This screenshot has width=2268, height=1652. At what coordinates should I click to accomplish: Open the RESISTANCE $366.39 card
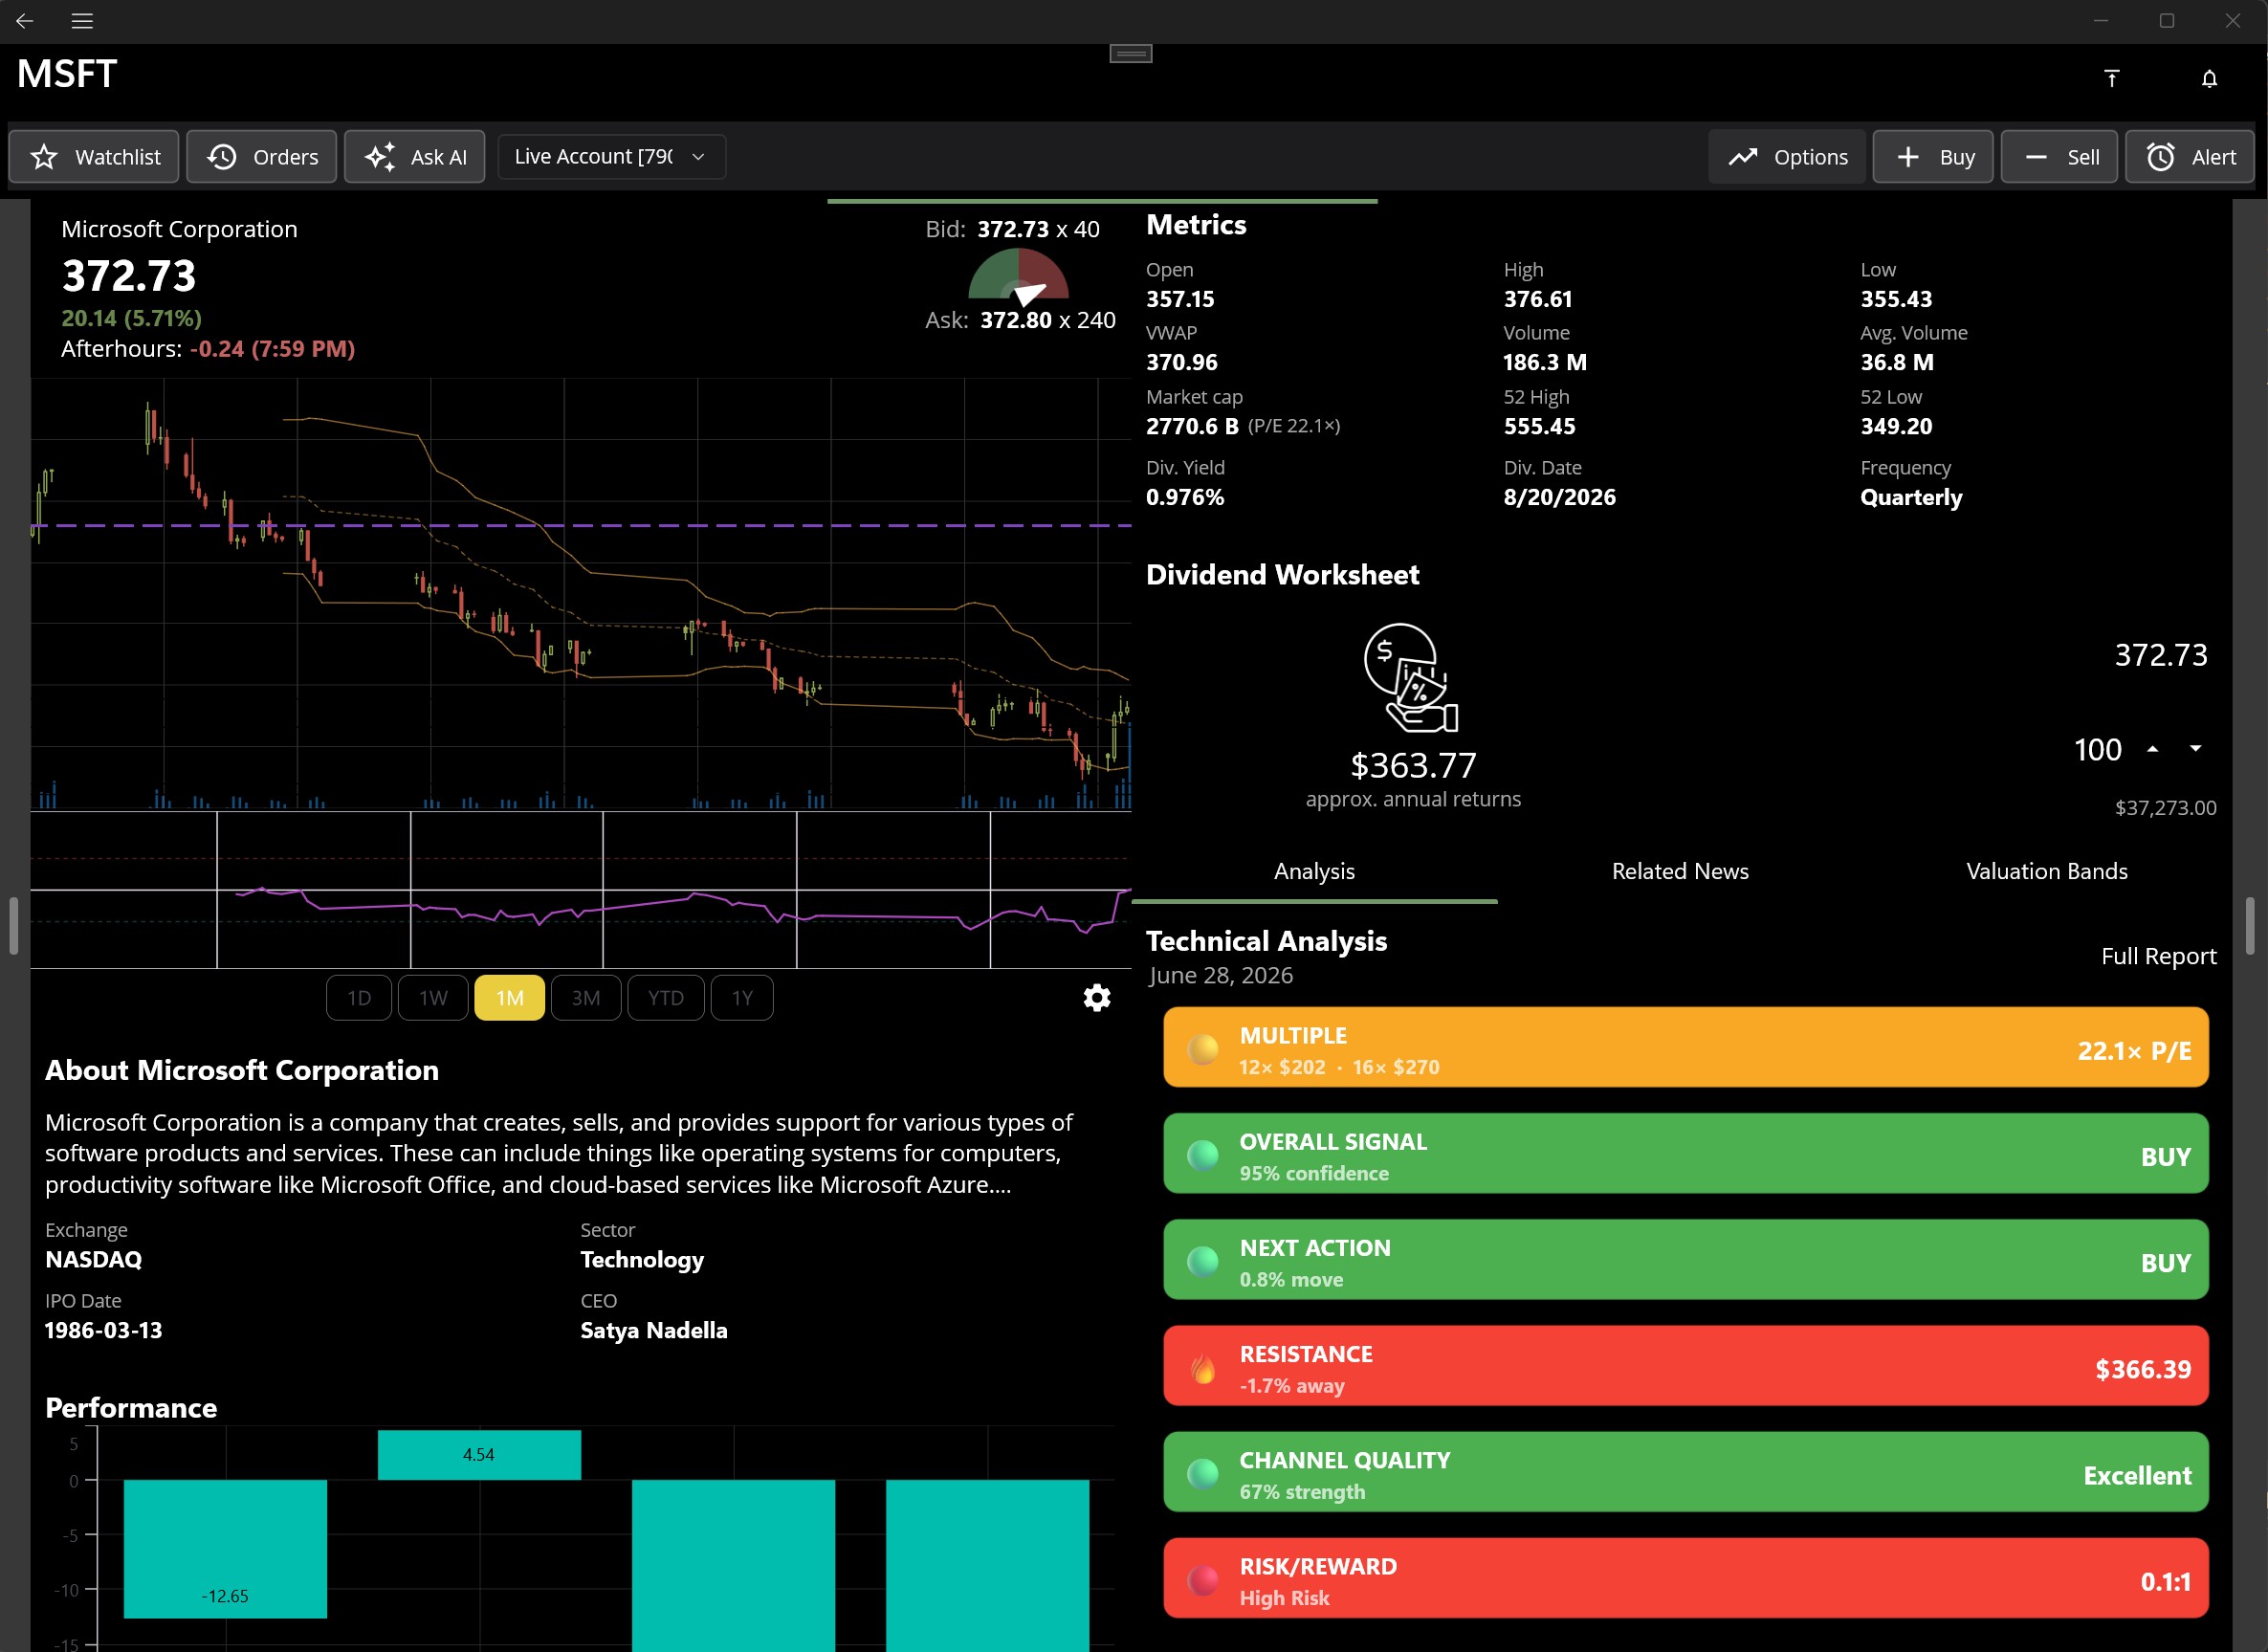pyautogui.click(x=1686, y=1366)
